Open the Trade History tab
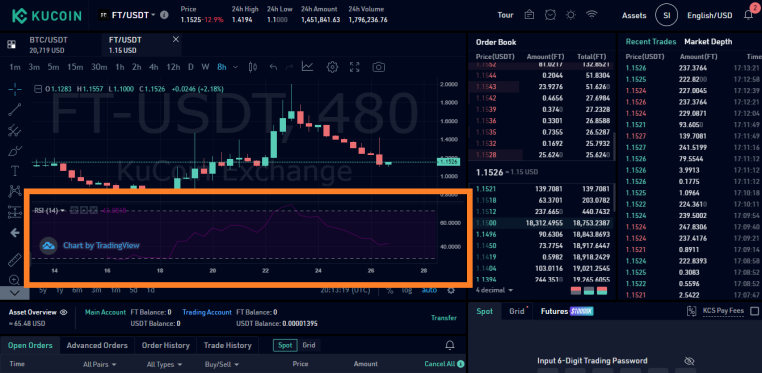The width and height of the screenshot is (762, 373). point(227,345)
